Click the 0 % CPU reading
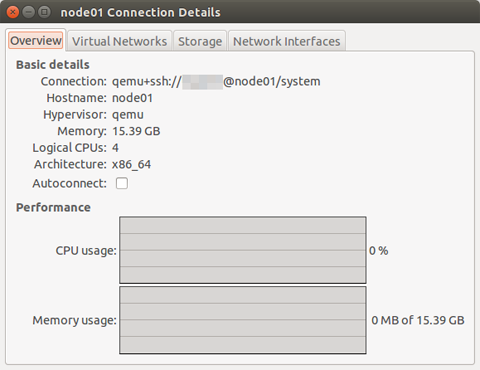This screenshot has width=480, height=370. coord(379,251)
